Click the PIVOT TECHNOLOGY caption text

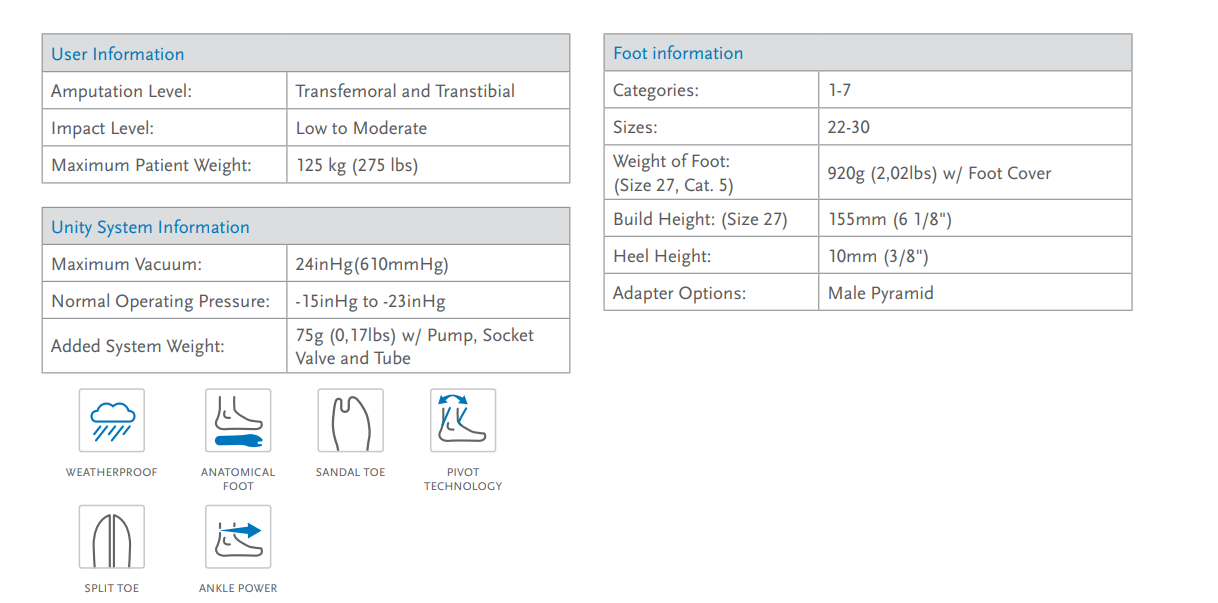click(463, 479)
